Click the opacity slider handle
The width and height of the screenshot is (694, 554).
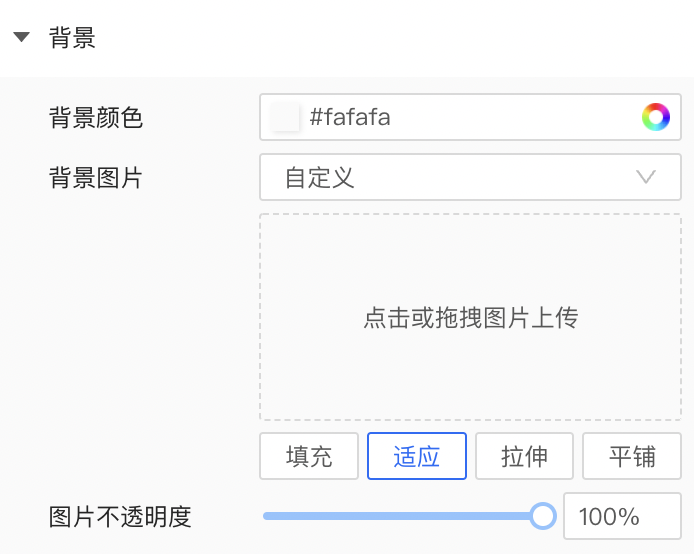point(543,516)
